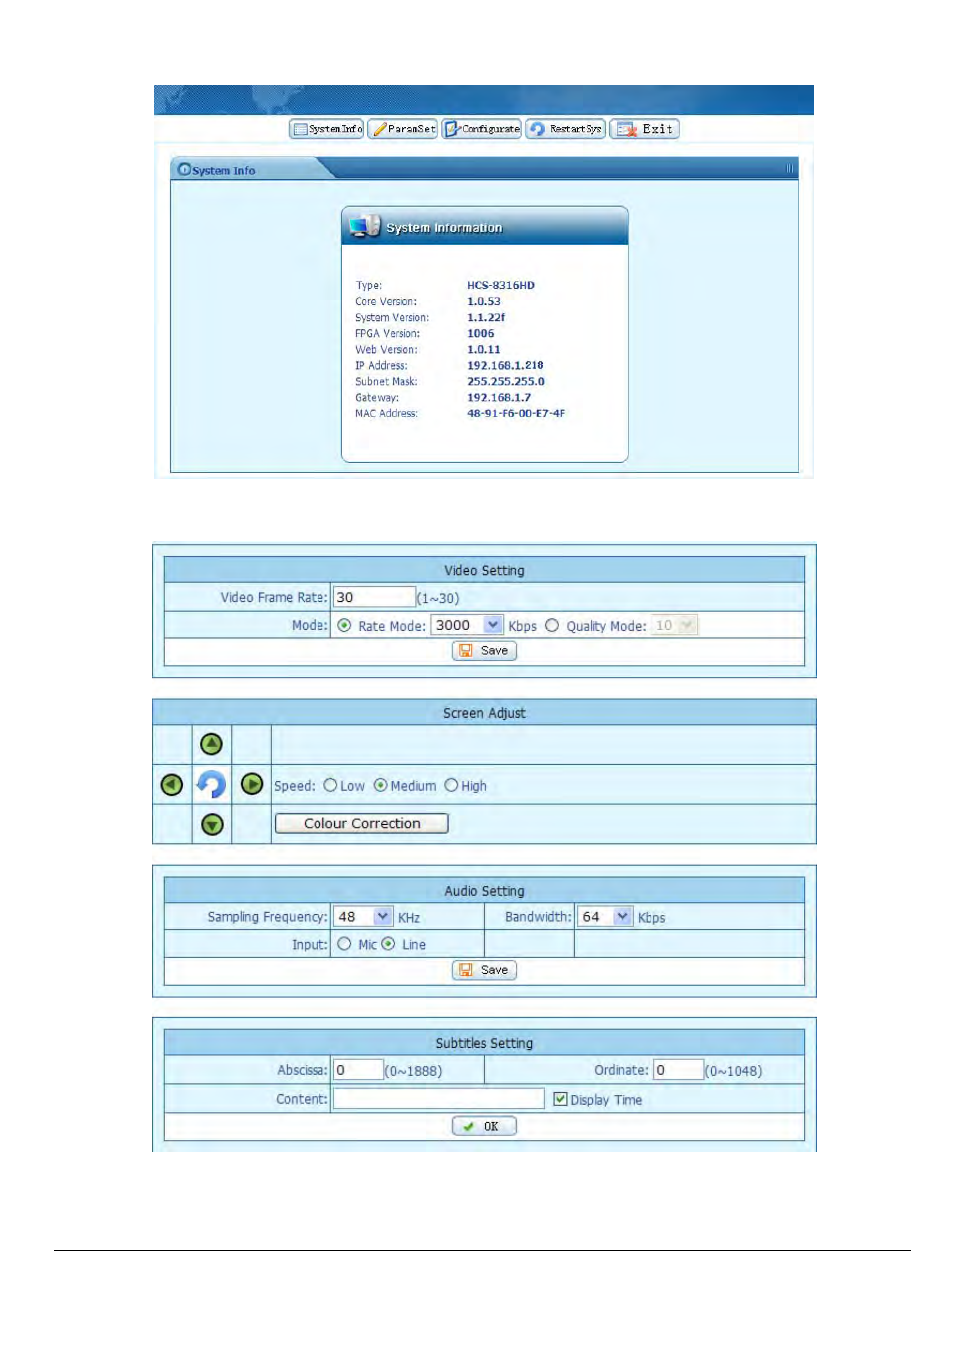The height and width of the screenshot is (1350, 955).
Task: Click the Core Version value 1.0.53
Action: click(484, 301)
